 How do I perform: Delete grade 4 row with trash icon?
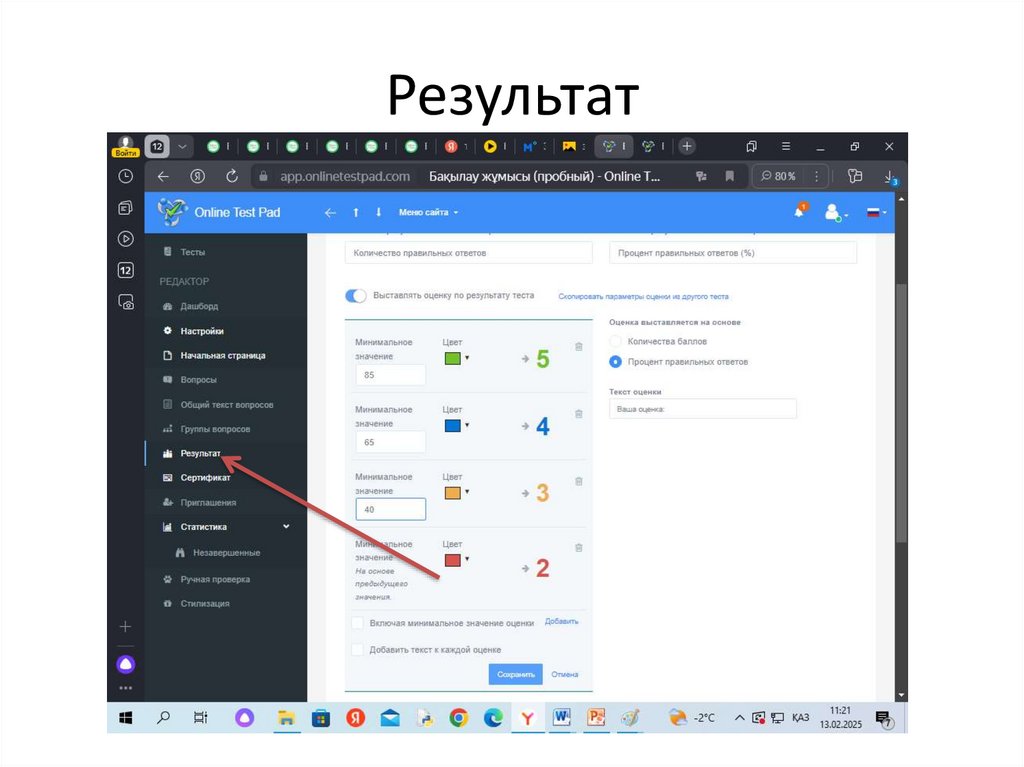coord(579,414)
